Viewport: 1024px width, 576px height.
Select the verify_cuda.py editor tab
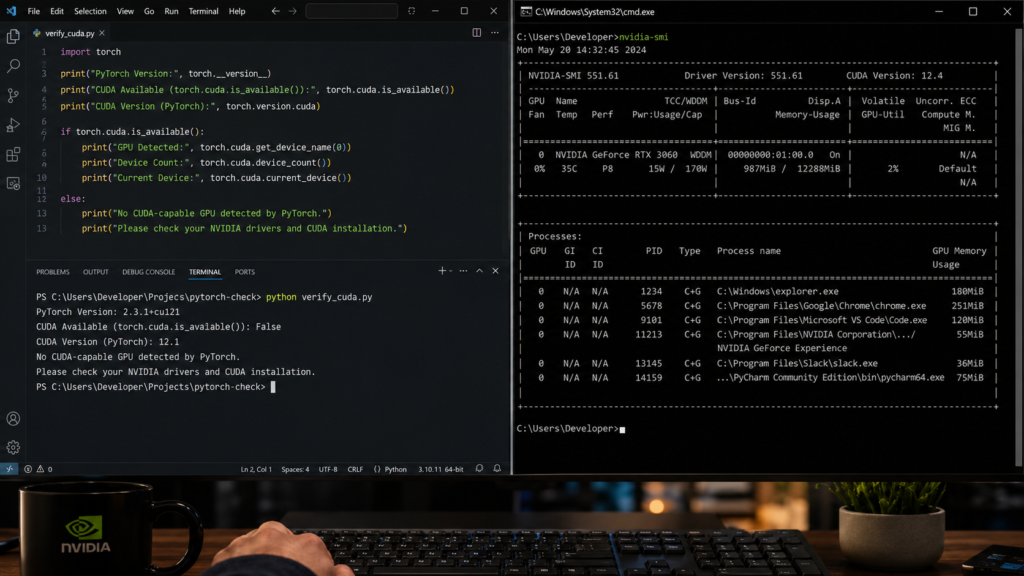coord(69,33)
